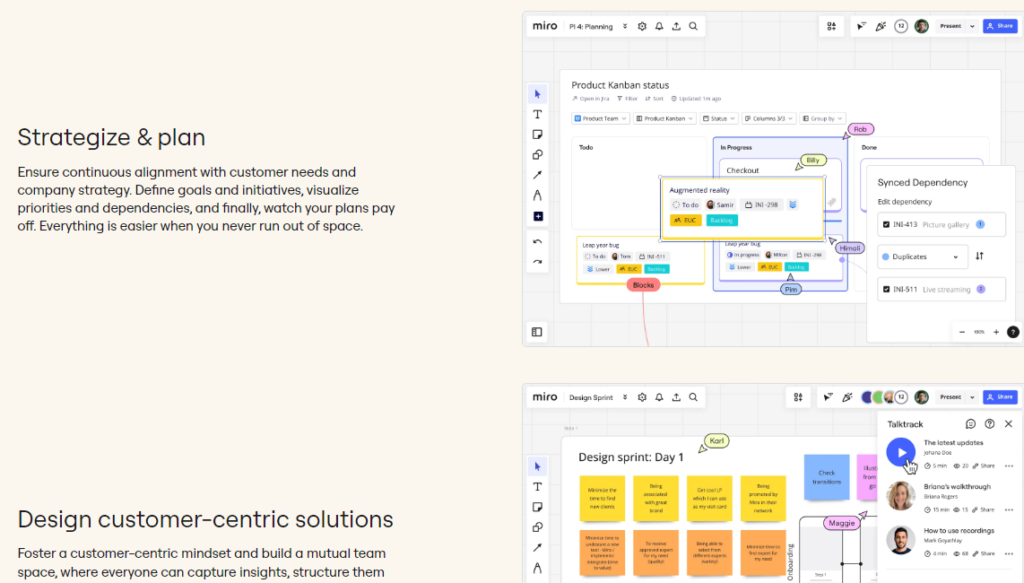The image size is (1024, 583).
Task: Open apps grid icon in Planning board top bar
Action: click(x=831, y=26)
